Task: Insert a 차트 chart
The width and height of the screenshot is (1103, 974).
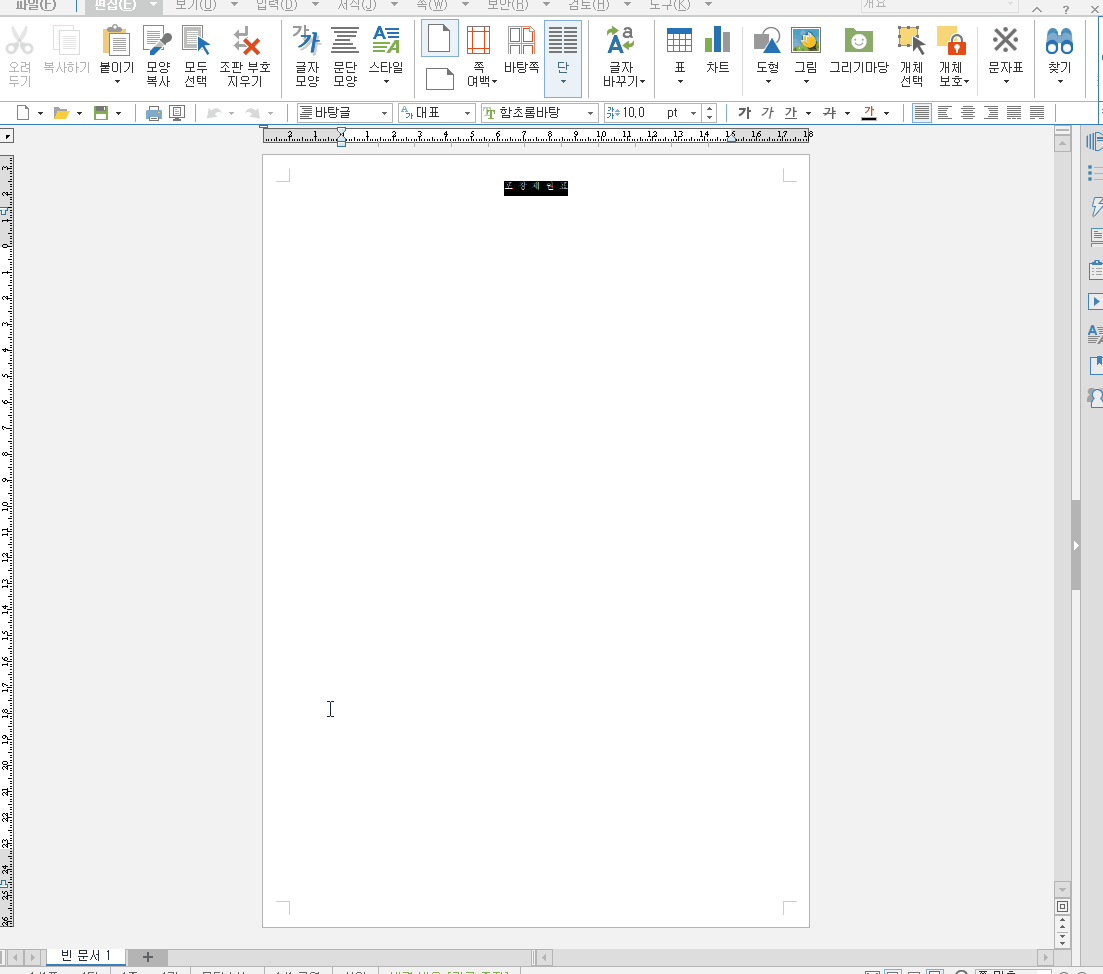Action: (x=717, y=50)
